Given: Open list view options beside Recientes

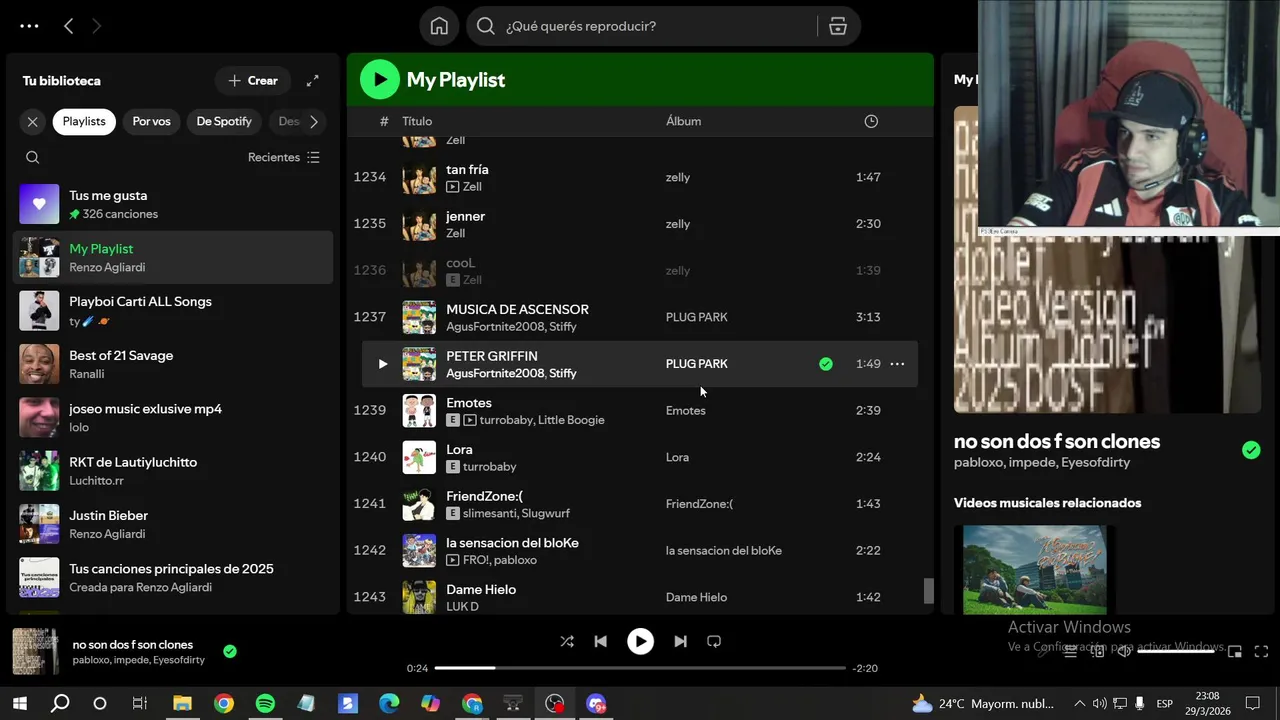Looking at the screenshot, I should click(313, 157).
